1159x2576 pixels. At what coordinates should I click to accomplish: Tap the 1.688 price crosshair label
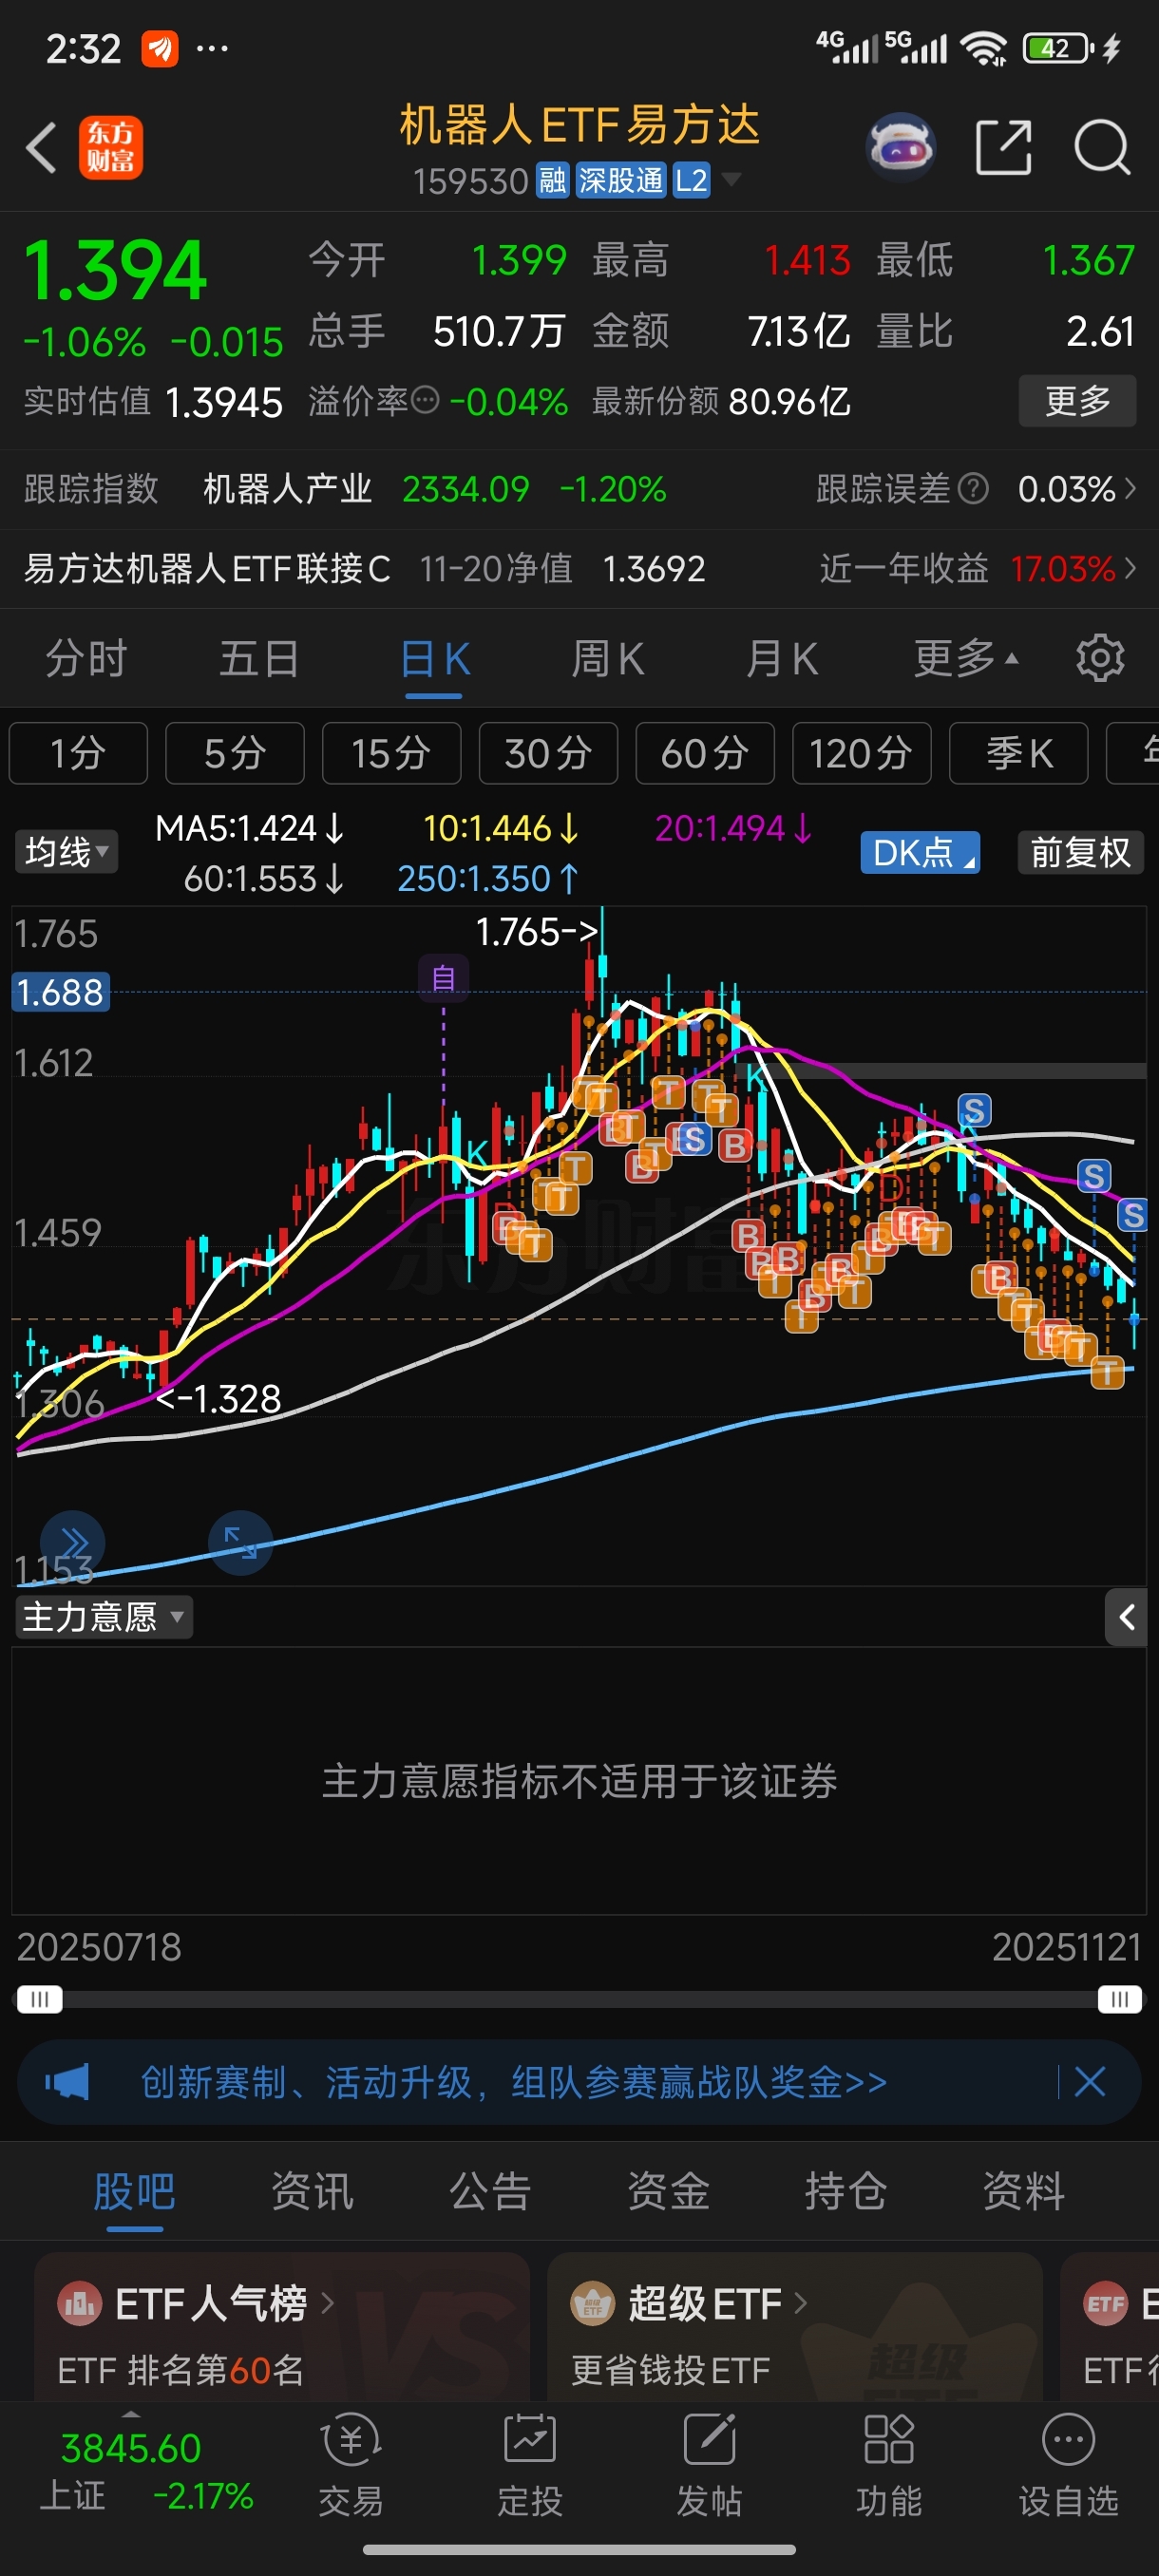[x=60, y=992]
